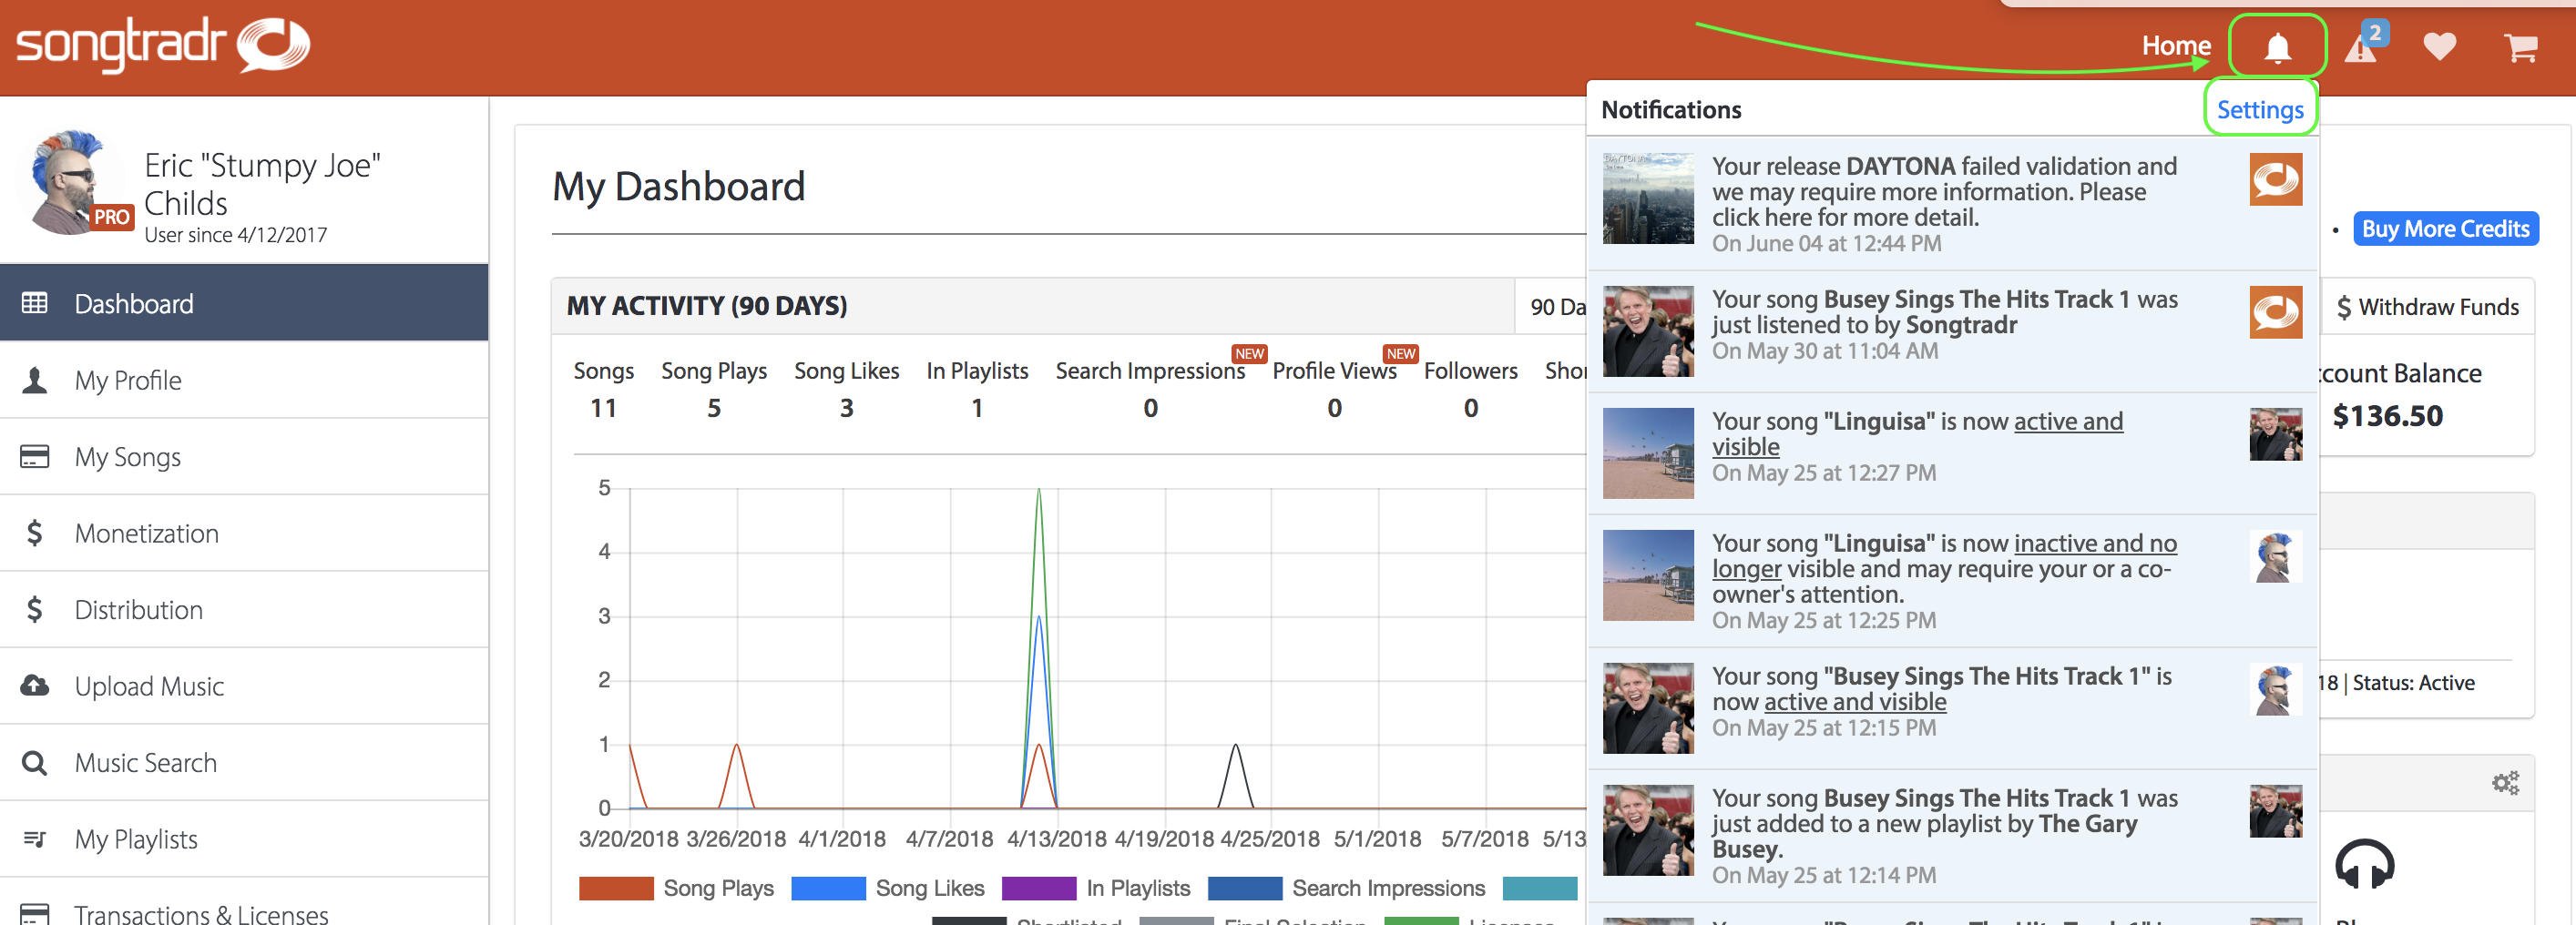Open My Profile in the sidebar

pos(244,380)
